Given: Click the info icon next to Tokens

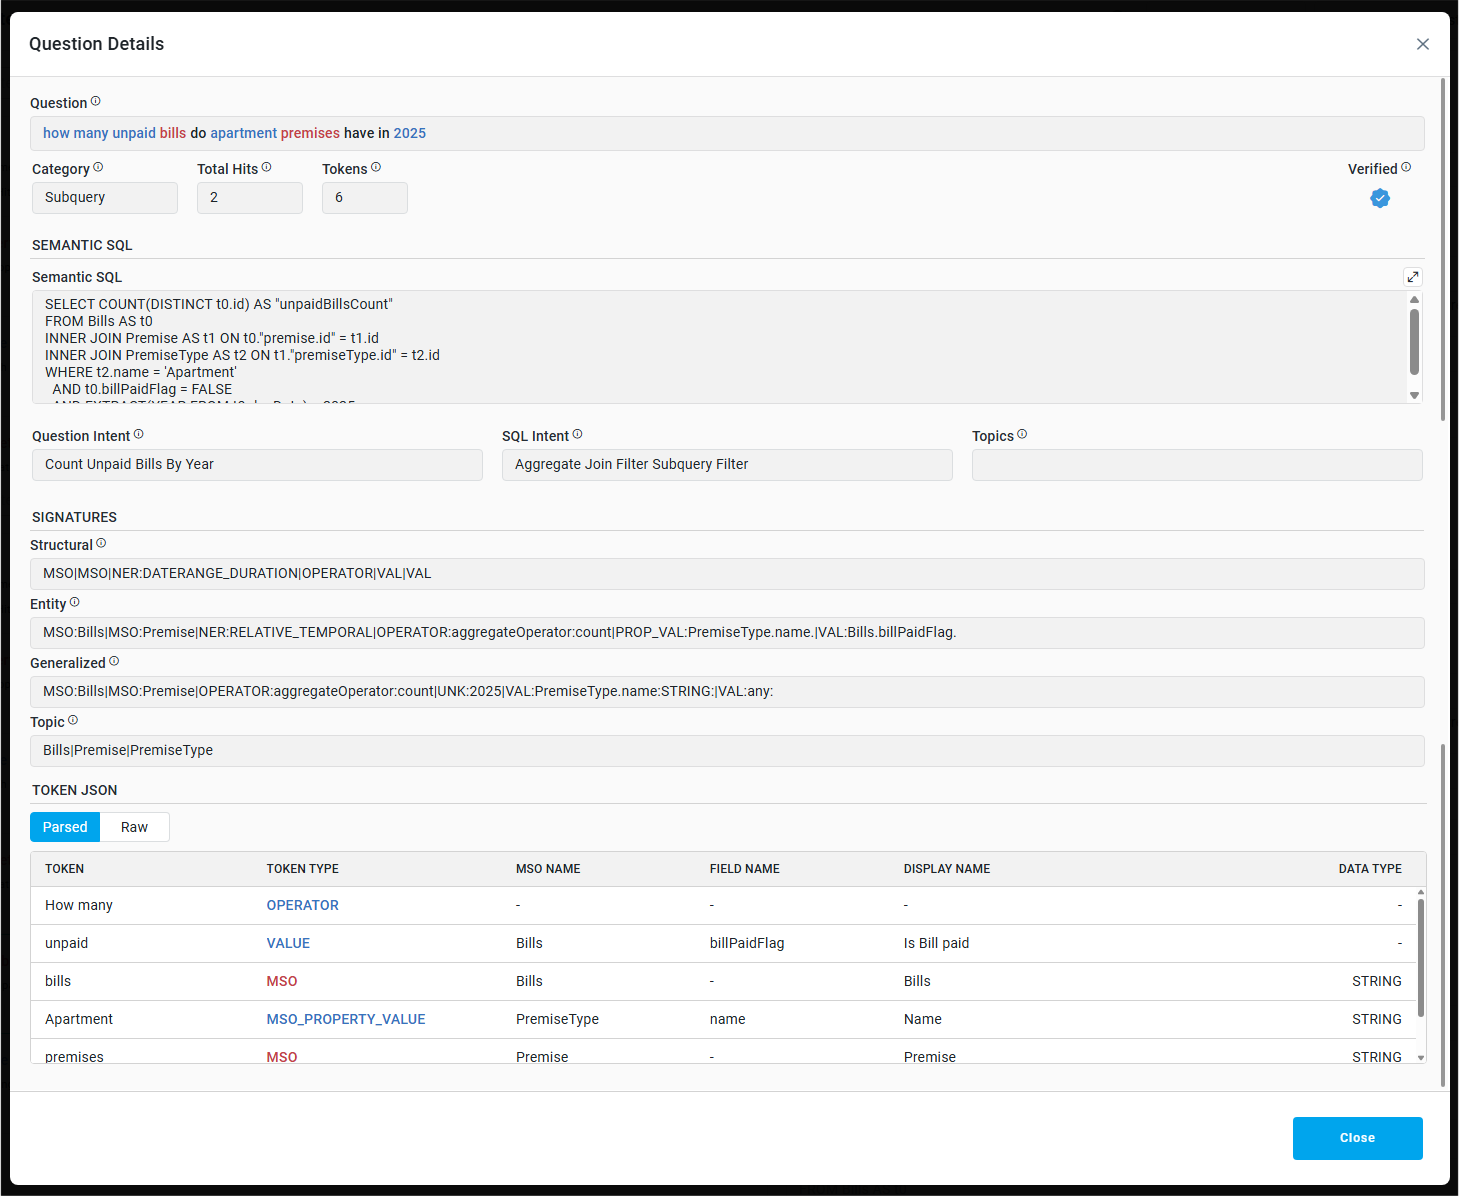Looking at the screenshot, I should [x=376, y=167].
